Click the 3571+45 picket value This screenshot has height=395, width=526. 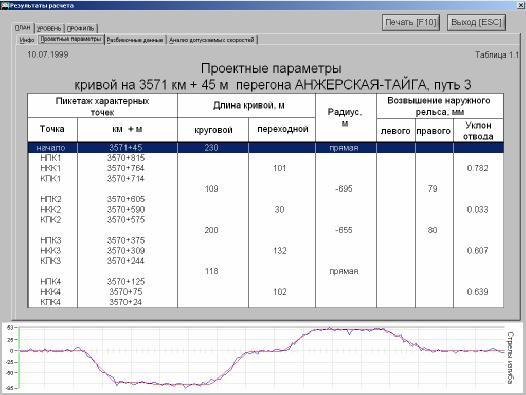[x=126, y=148]
